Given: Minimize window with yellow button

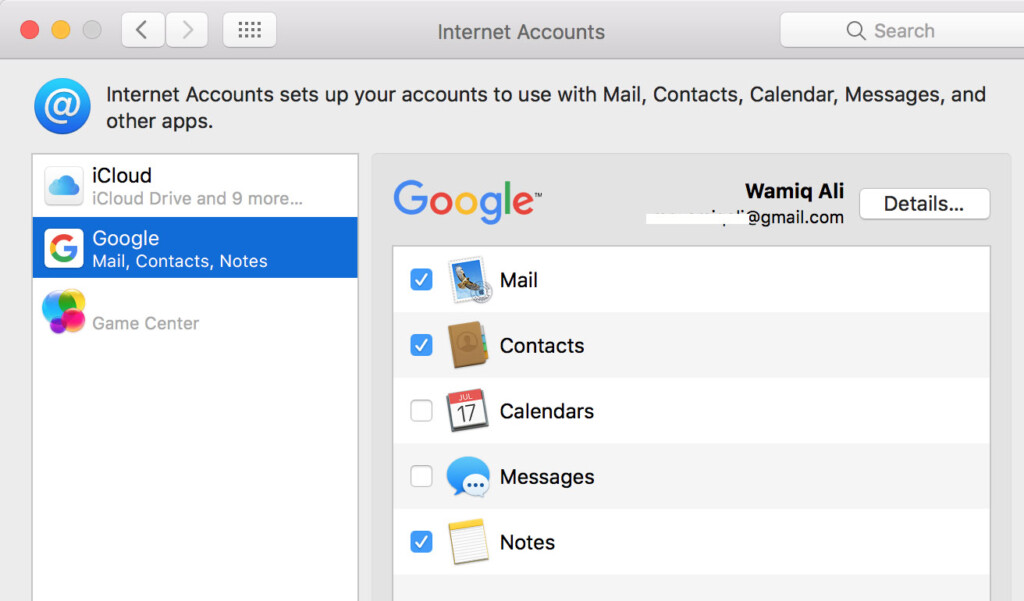Looking at the screenshot, I should (x=61, y=30).
